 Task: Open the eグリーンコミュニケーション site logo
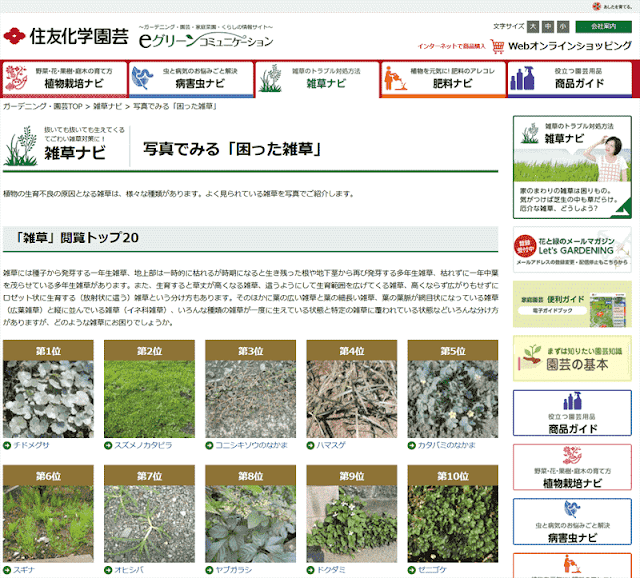[206, 38]
